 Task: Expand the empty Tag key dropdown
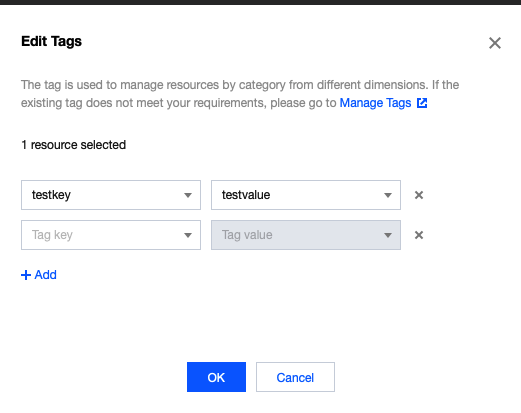click(111, 235)
